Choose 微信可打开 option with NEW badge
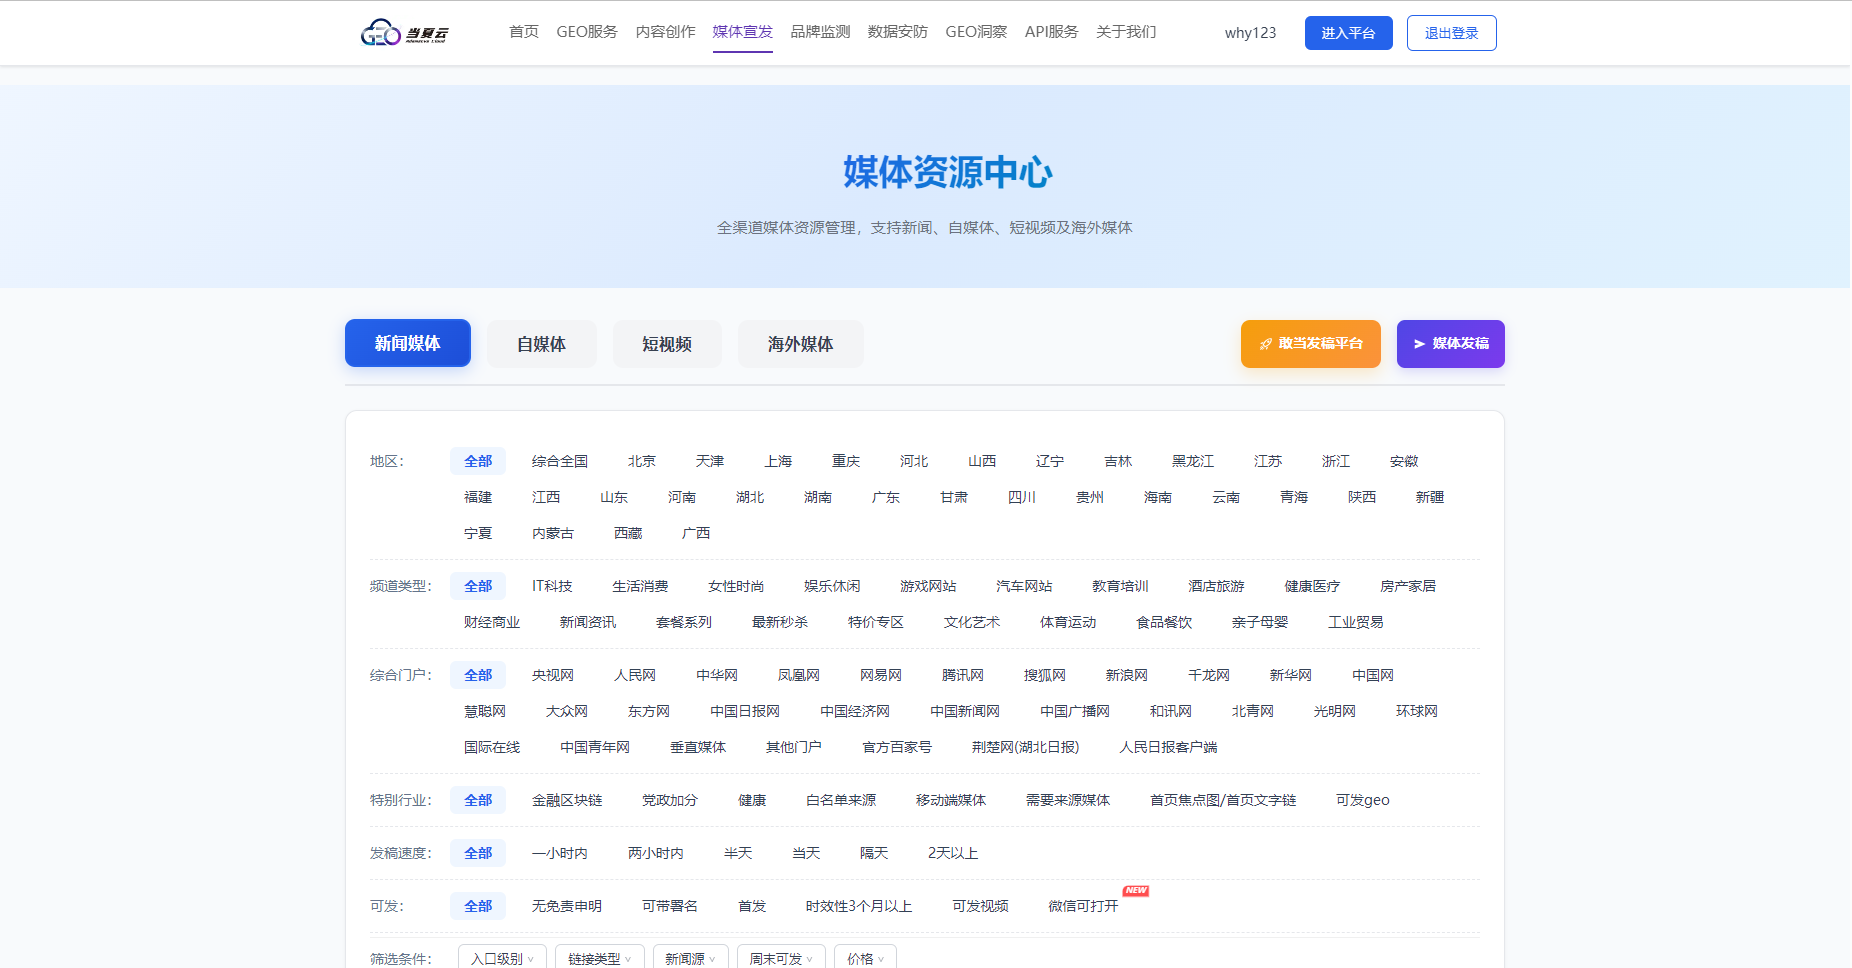Image resolution: width=1852 pixels, height=968 pixels. tap(1083, 906)
